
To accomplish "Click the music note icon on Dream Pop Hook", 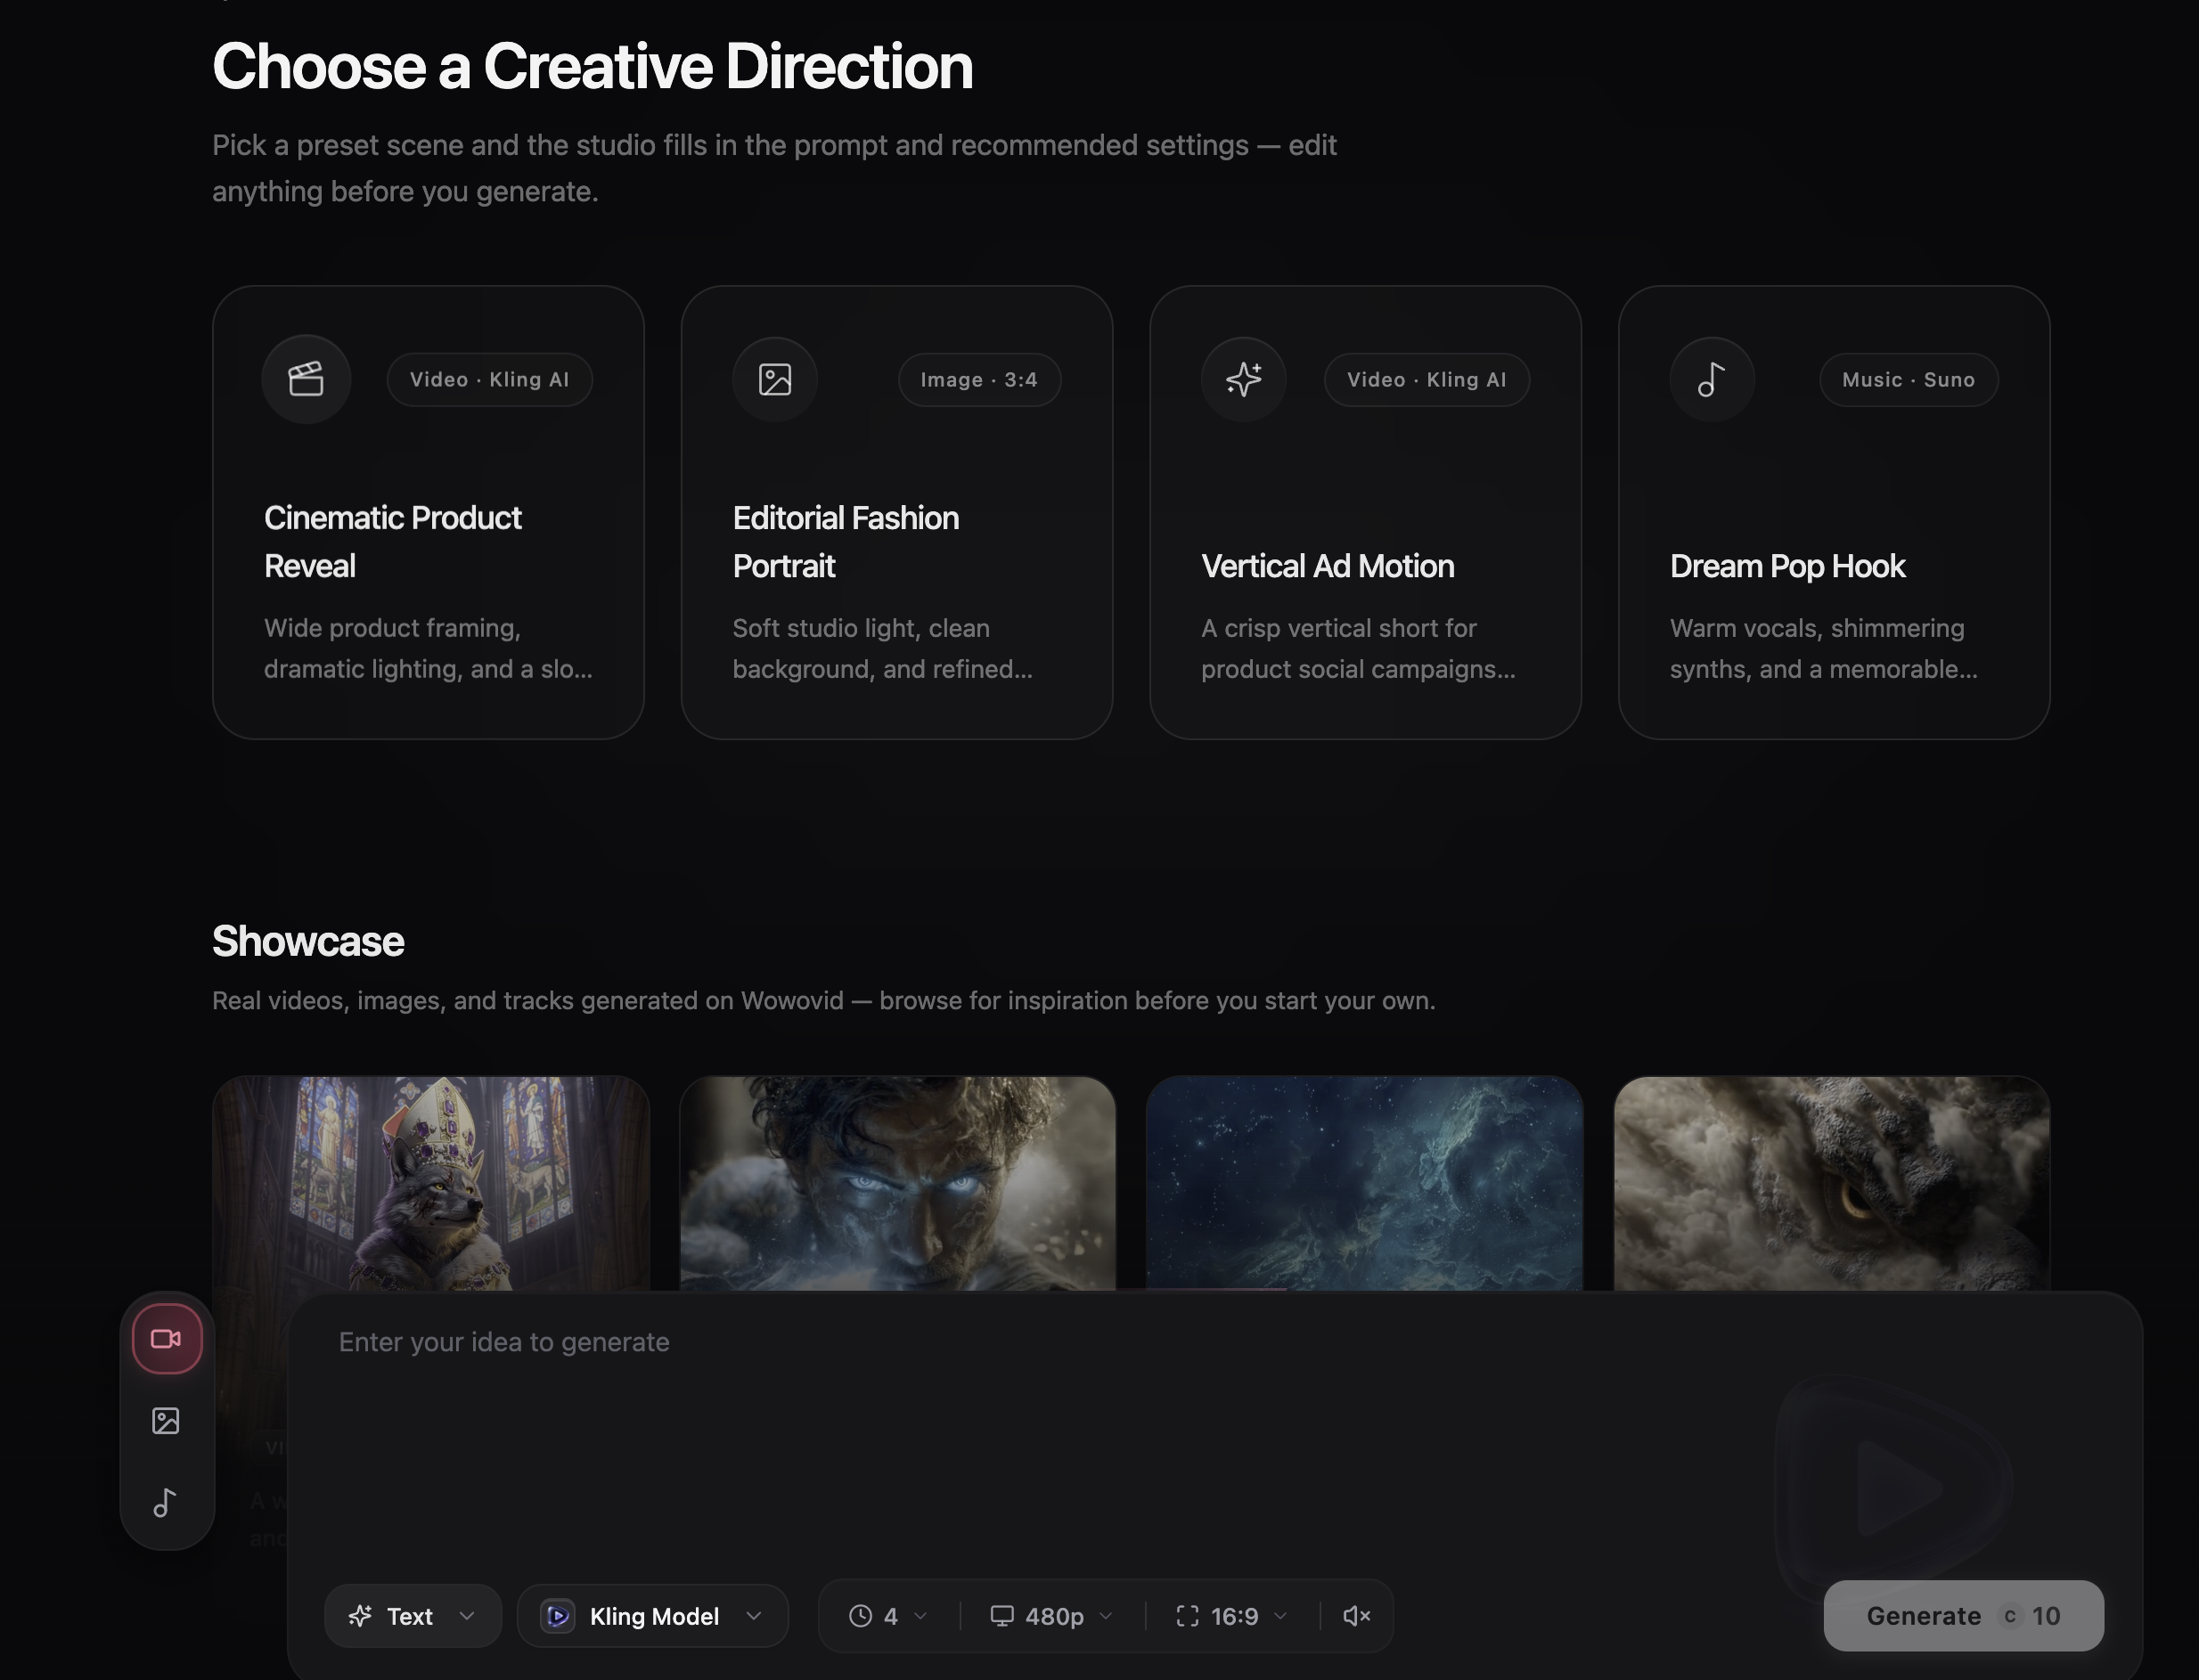I will (1712, 379).
